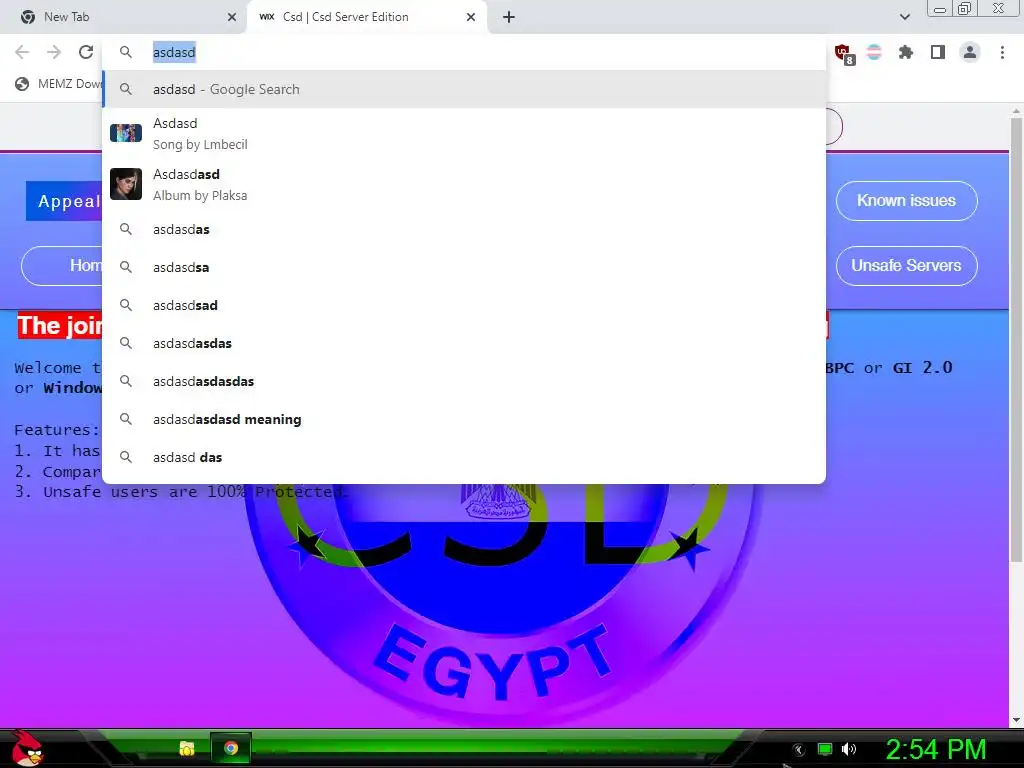Choose the asdasdas suggestion
Image resolution: width=1024 pixels, height=768 pixels.
pos(464,229)
